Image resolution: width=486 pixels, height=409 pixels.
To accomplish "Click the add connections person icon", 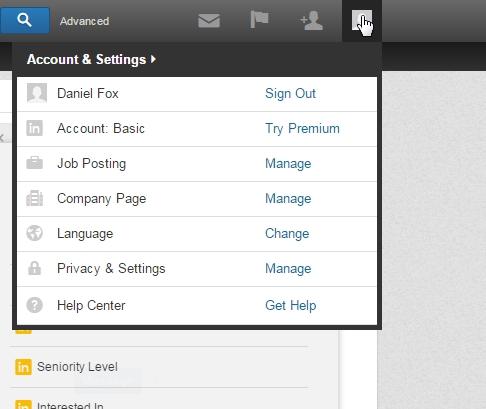I will point(312,21).
